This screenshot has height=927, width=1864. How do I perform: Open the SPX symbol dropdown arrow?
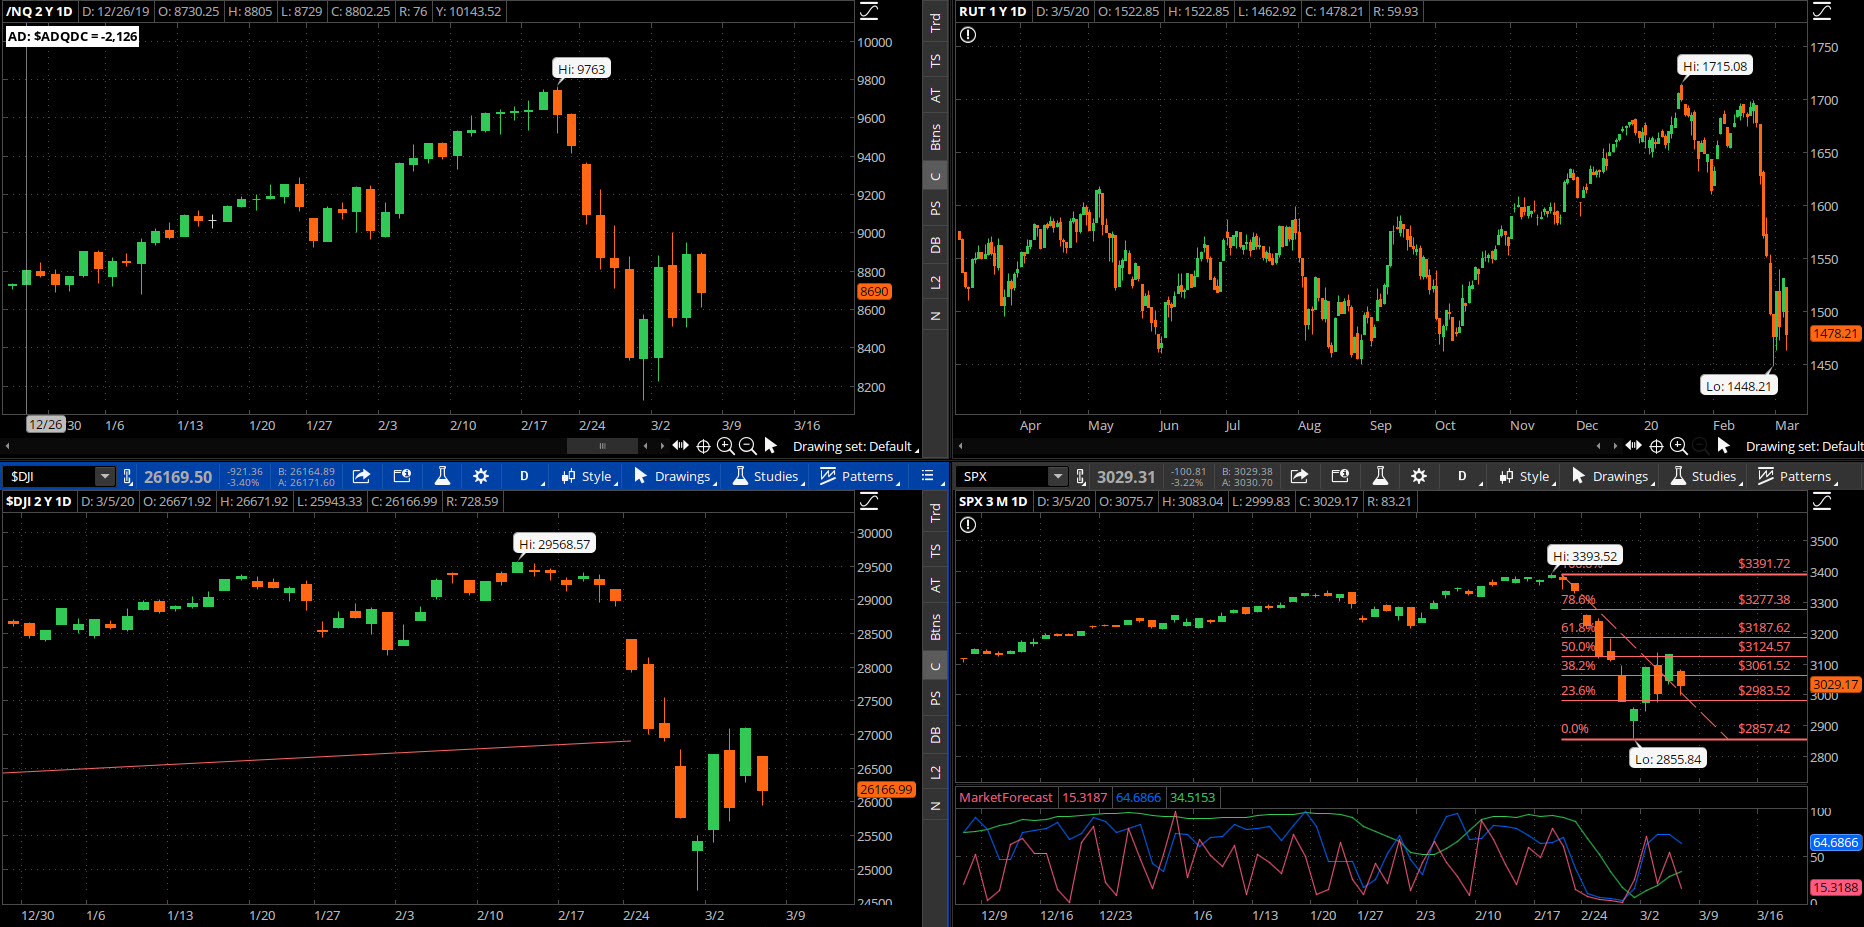(x=1057, y=476)
